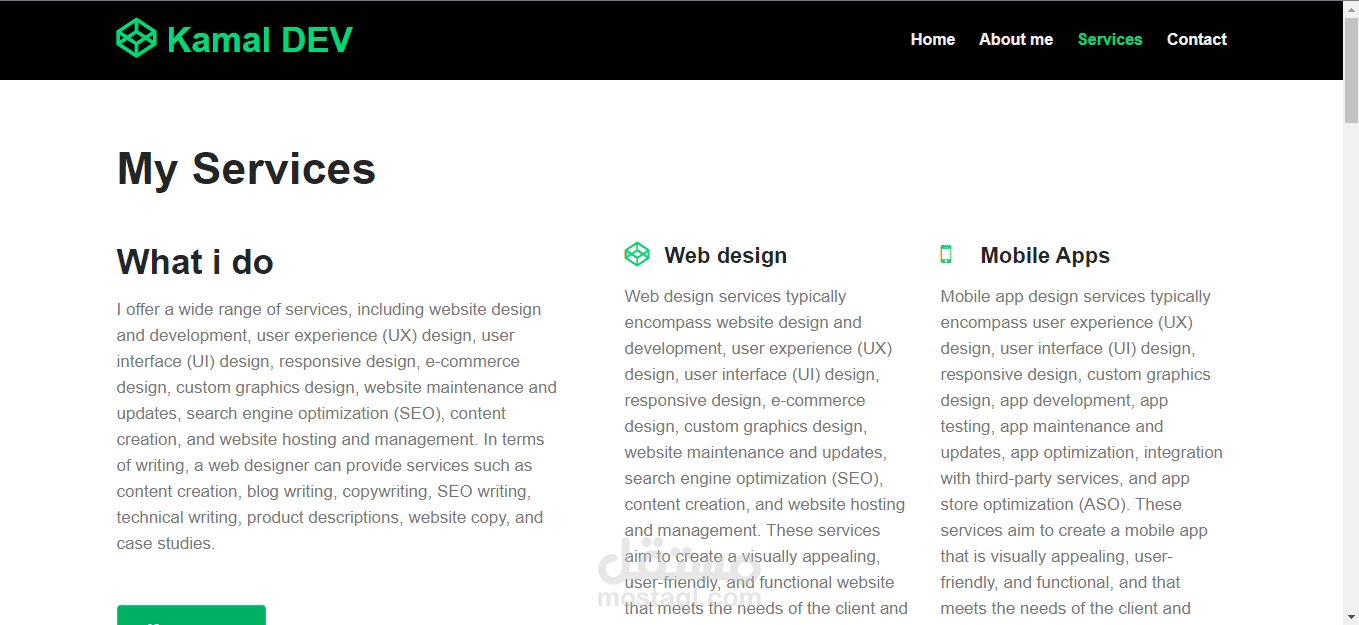This screenshot has height=625, width=1359.
Task: Click the paragraph starting 'Web design services typically'
Action: click(766, 455)
